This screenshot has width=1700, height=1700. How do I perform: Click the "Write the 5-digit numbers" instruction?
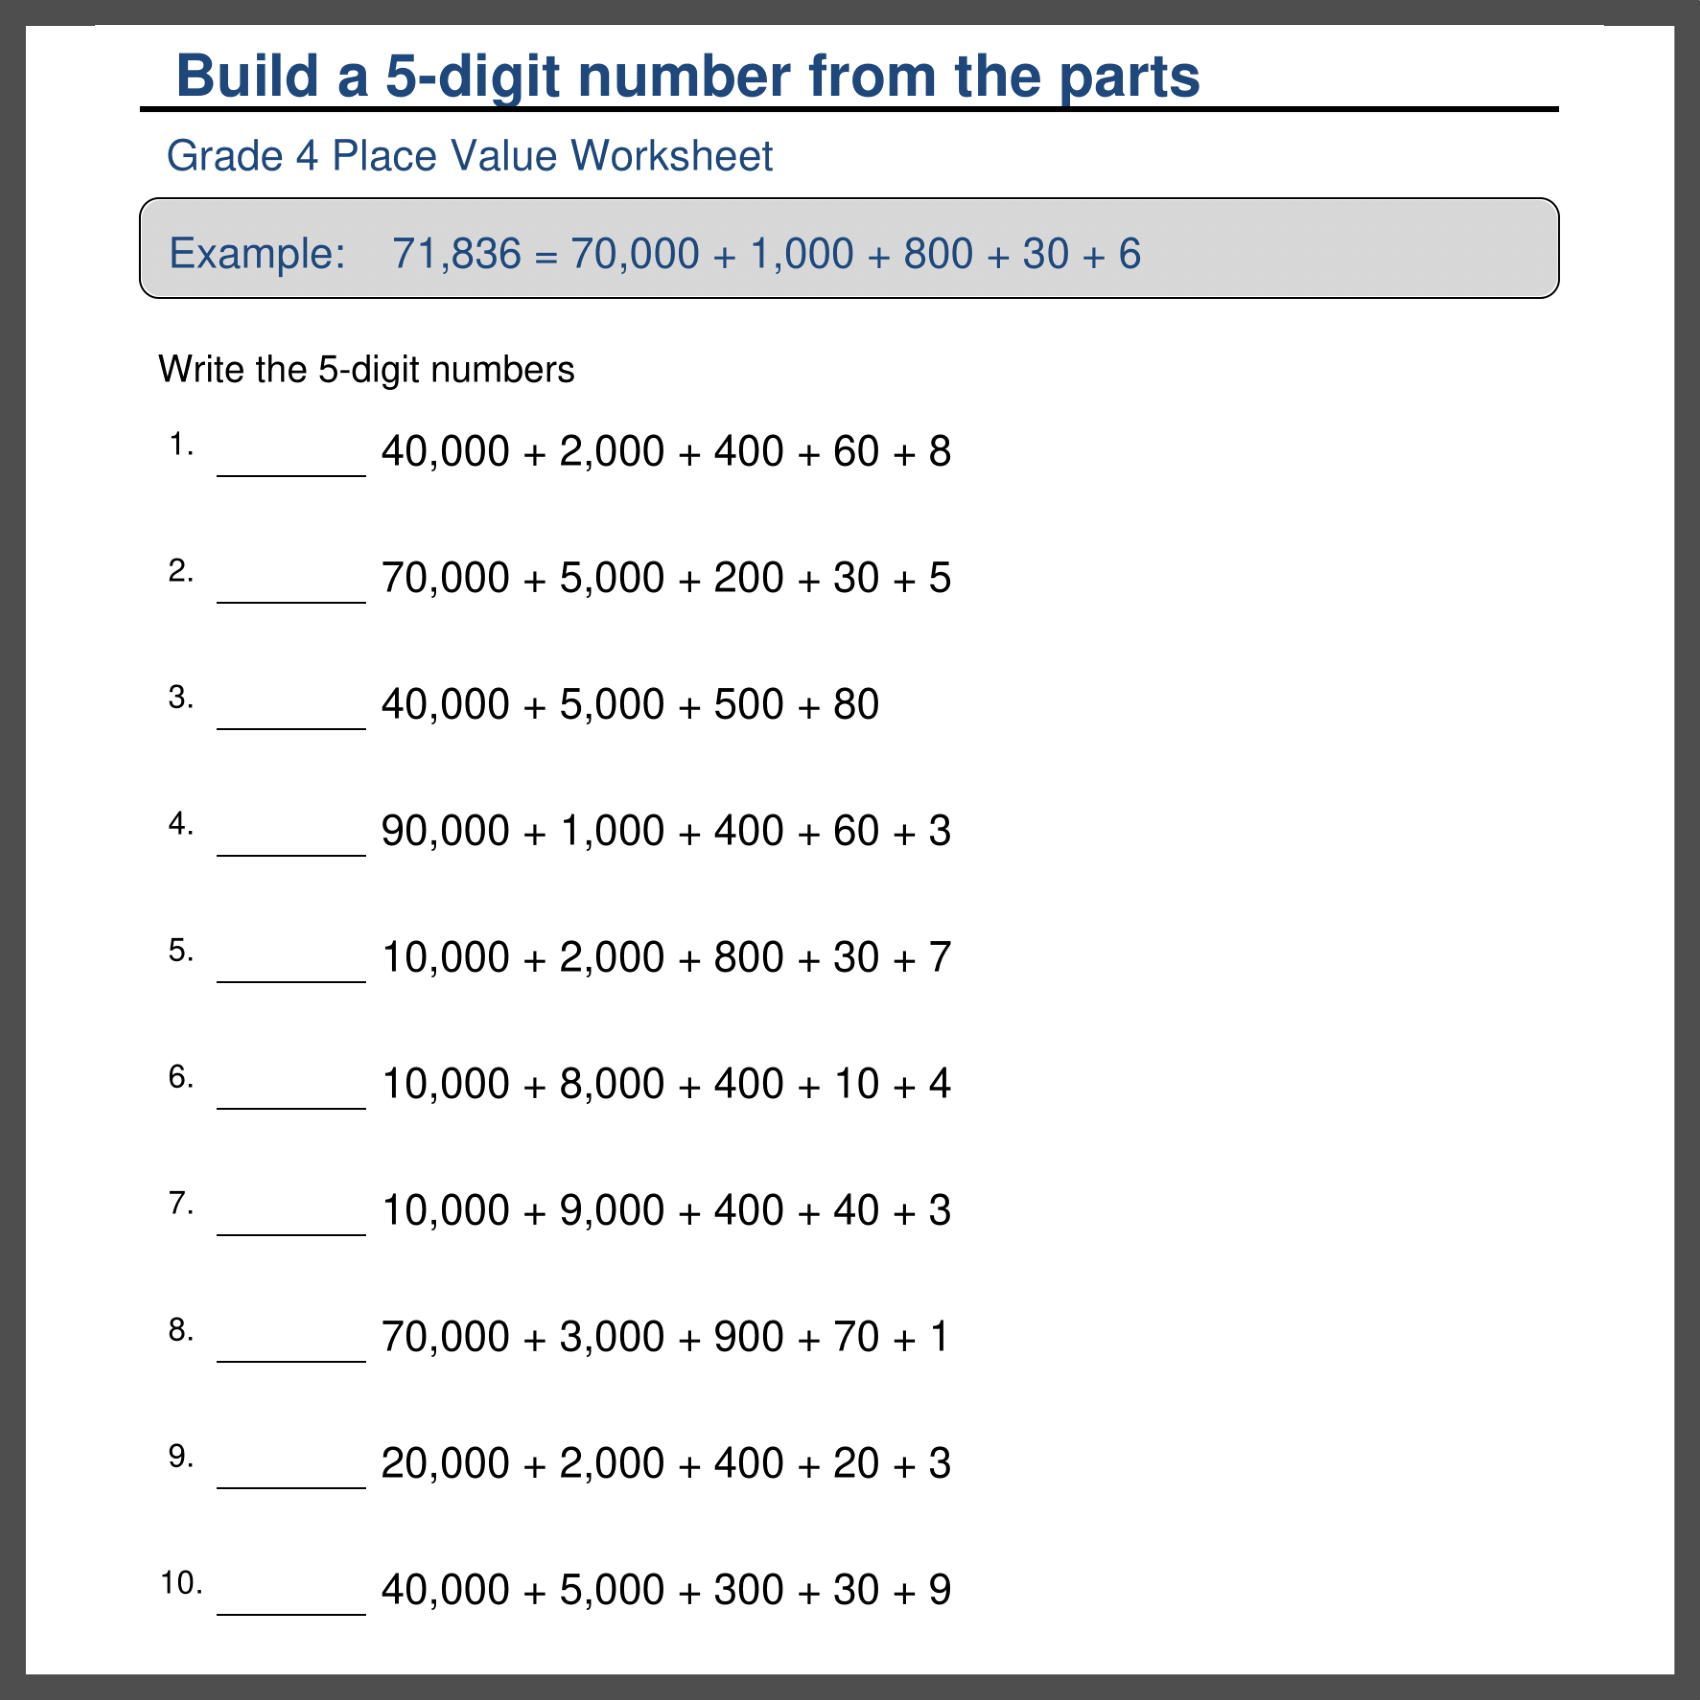coord(366,370)
